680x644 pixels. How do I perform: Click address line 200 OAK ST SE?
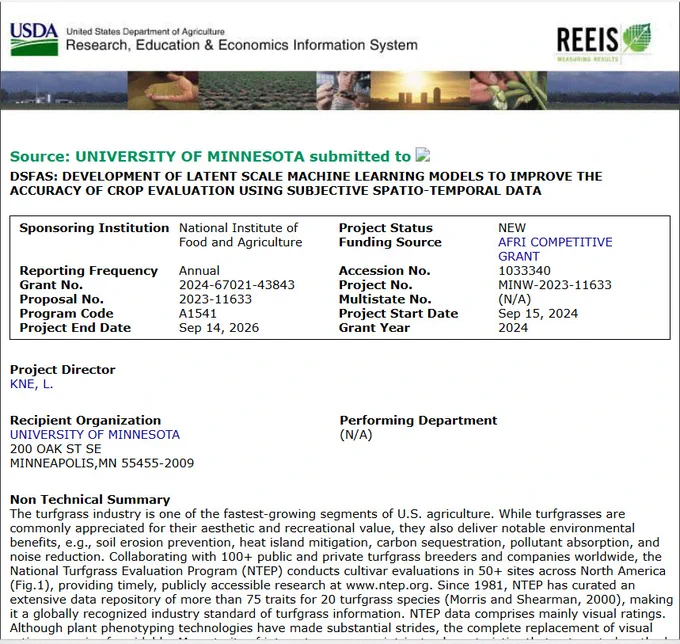(x=56, y=449)
